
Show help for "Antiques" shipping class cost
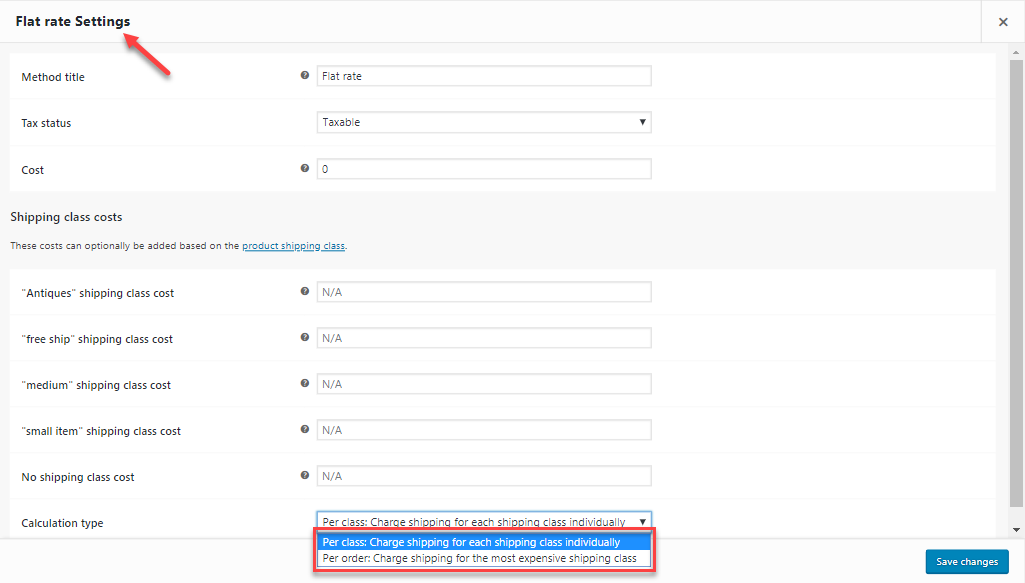[x=305, y=291]
